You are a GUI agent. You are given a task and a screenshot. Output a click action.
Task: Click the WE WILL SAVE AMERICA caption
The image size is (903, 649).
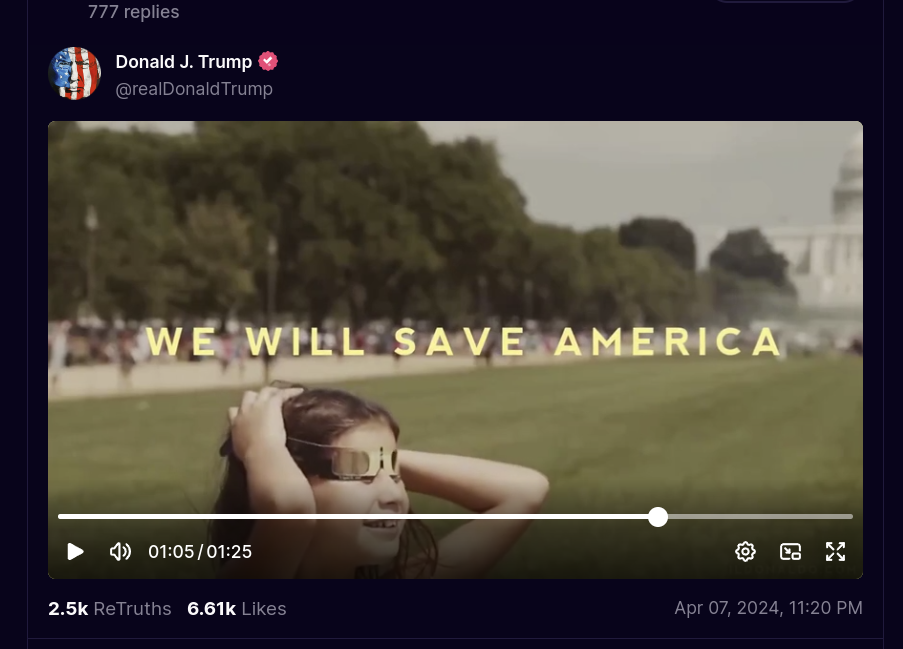[464, 341]
